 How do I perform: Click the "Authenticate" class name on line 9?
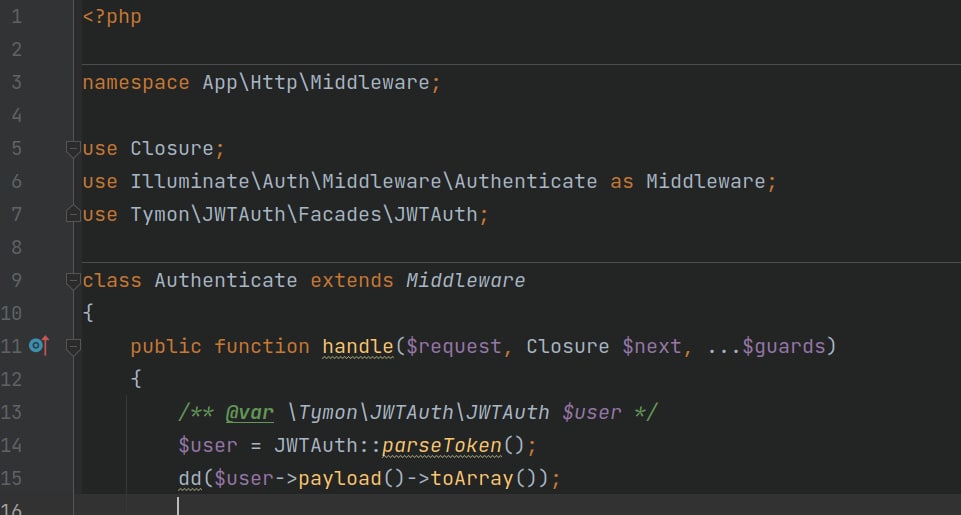pyautogui.click(x=226, y=281)
